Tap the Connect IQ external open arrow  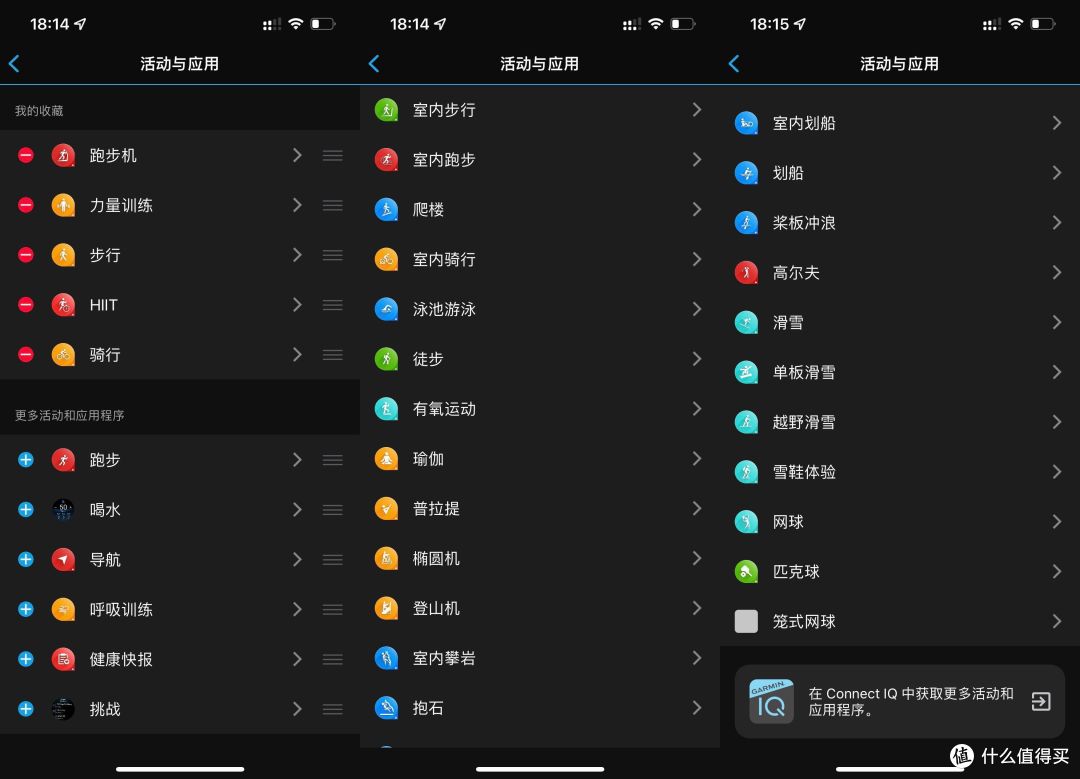click(1041, 701)
